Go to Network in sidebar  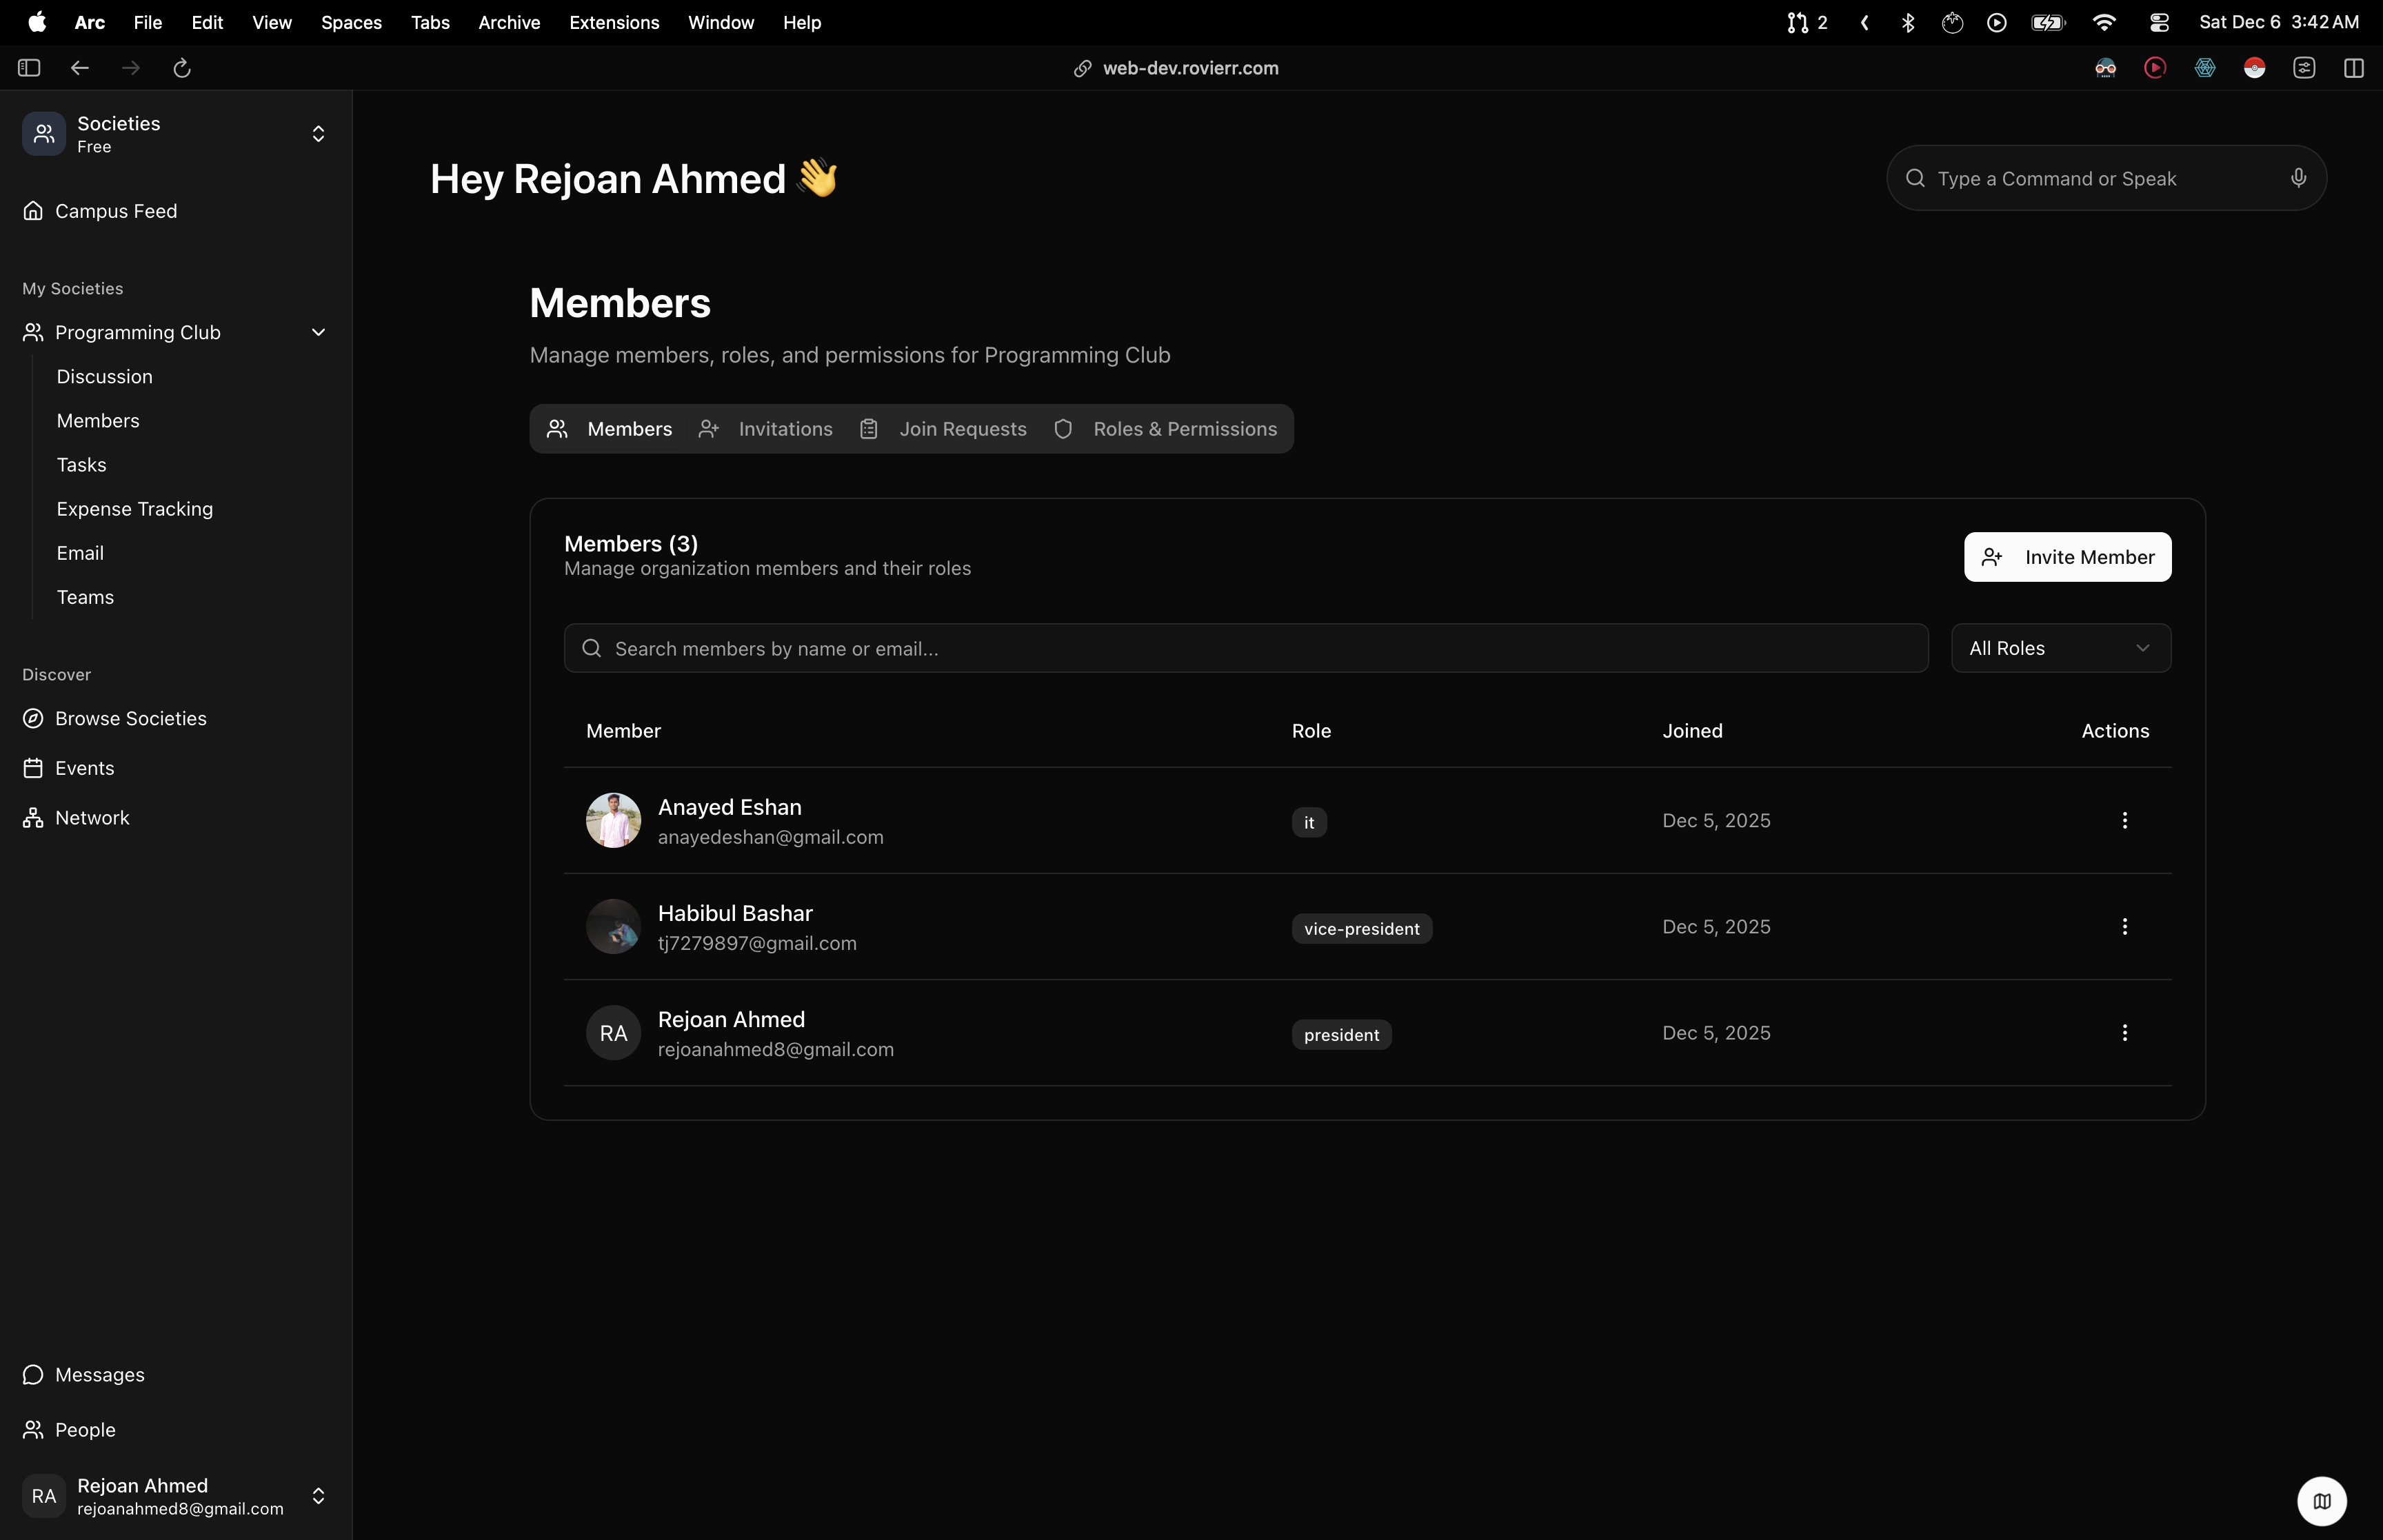[92, 818]
